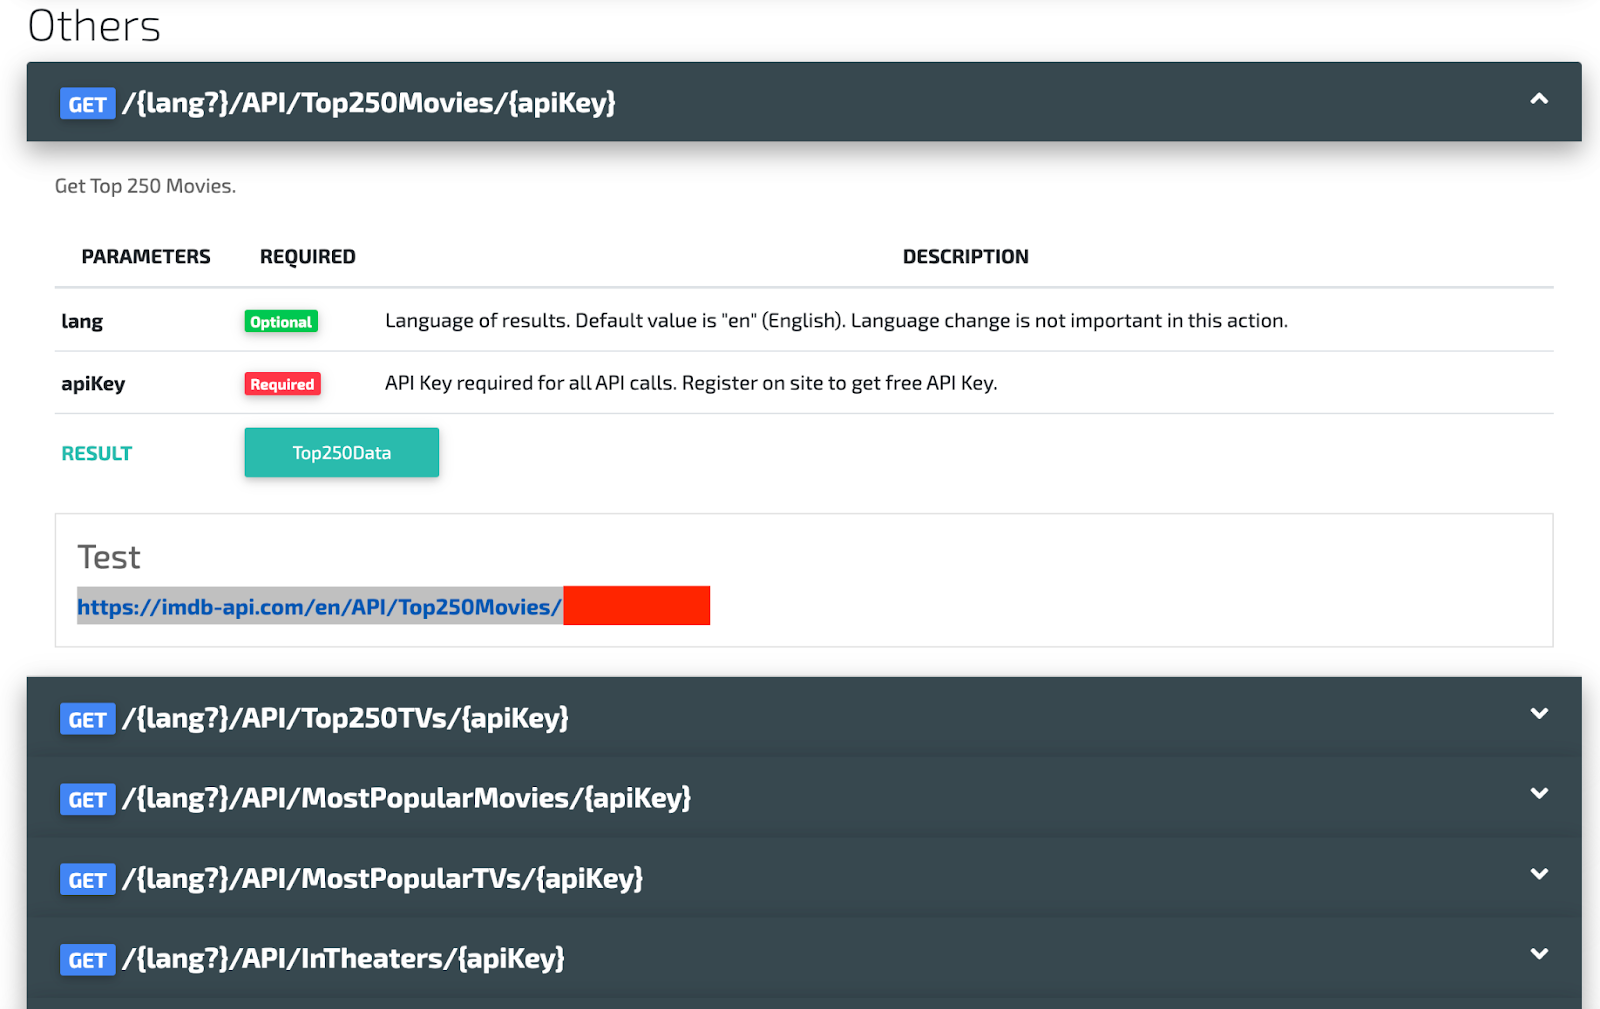Click the redacted red API key block
The height and width of the screenshot is (1009, 1600).
[x=636, y=606]
